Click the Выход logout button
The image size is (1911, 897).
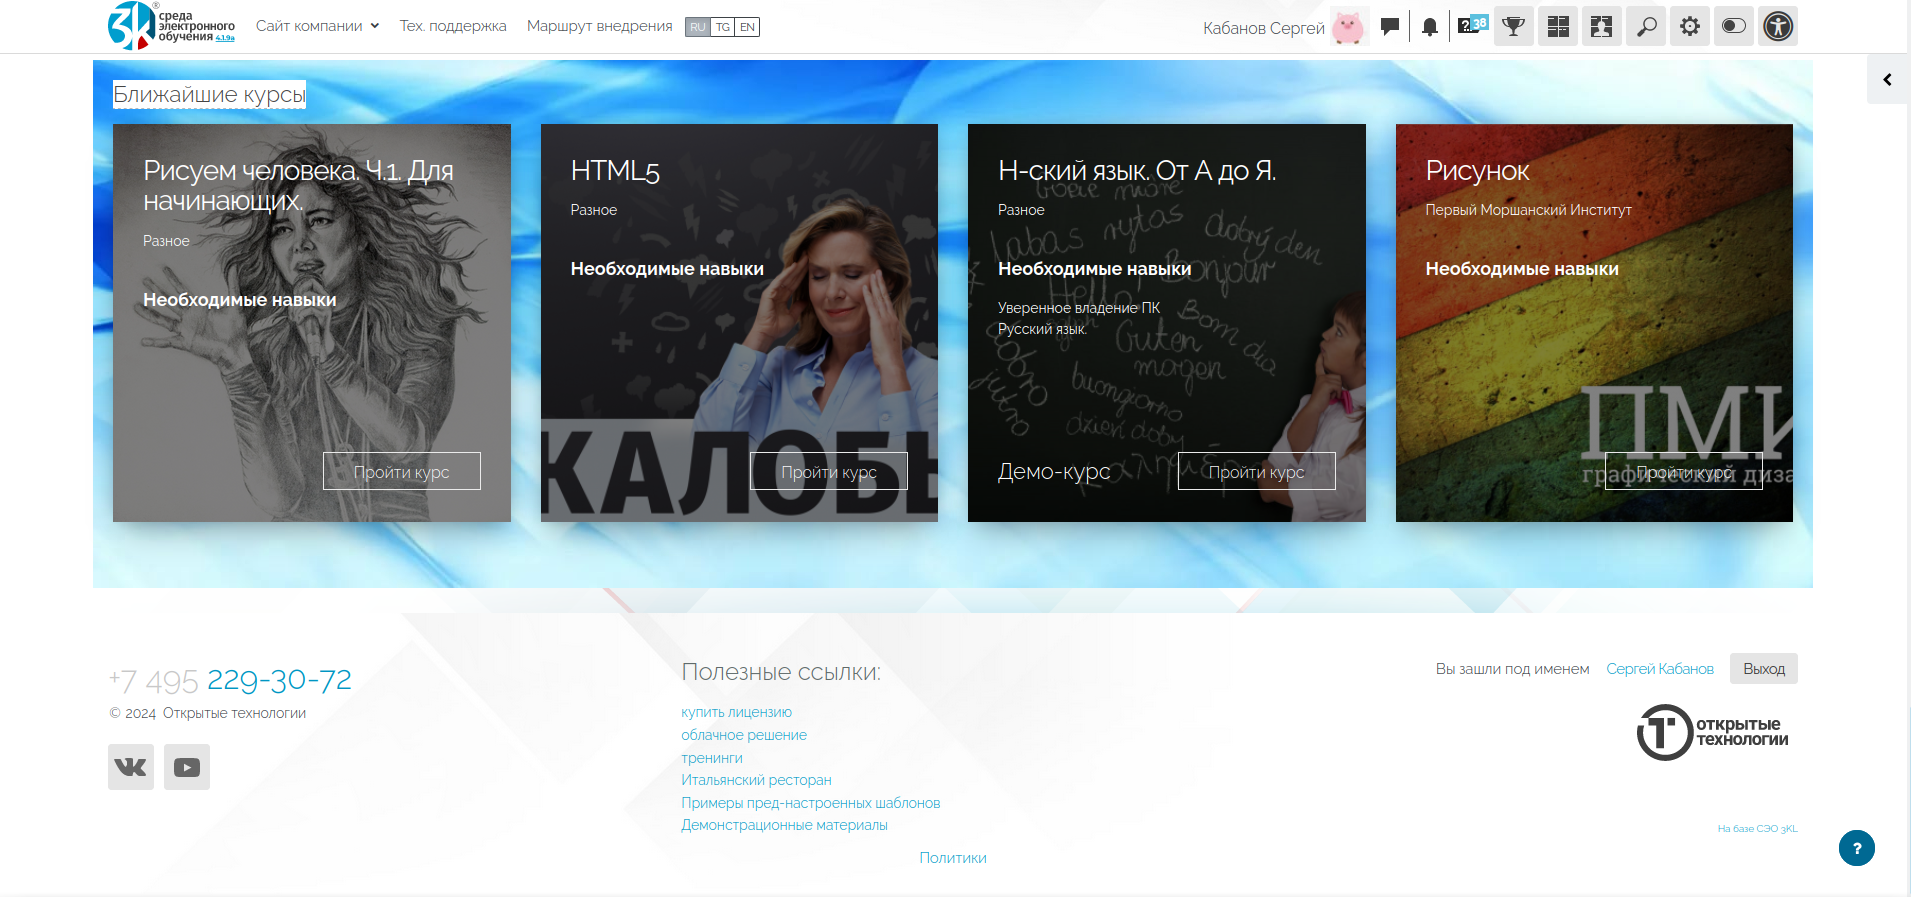tap(1764, 669)
